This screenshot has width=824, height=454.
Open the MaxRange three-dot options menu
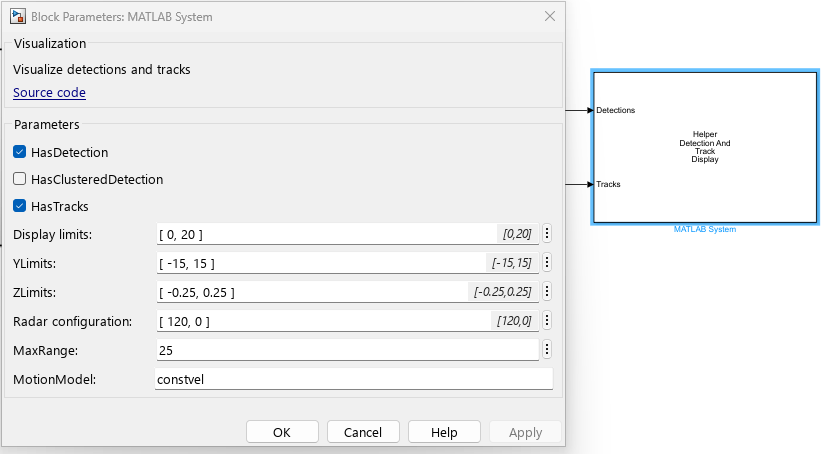(x=547, y=350)
